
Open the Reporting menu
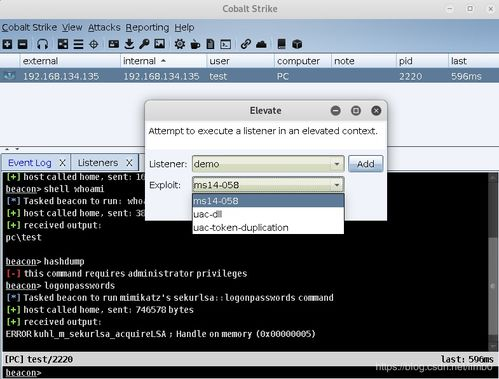(147, 27)
